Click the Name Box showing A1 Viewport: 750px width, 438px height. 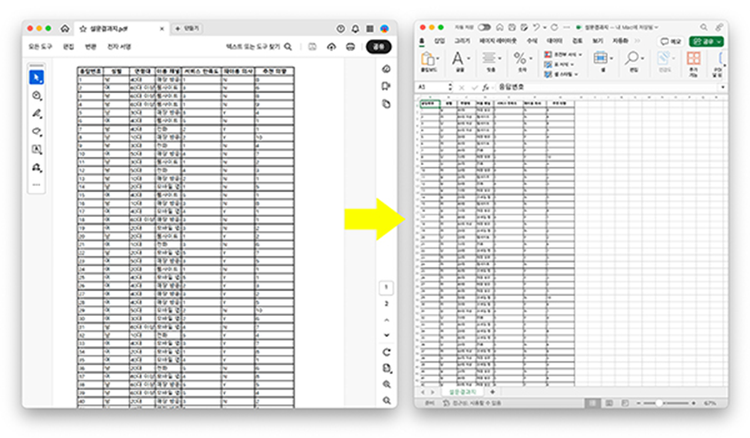433,87
